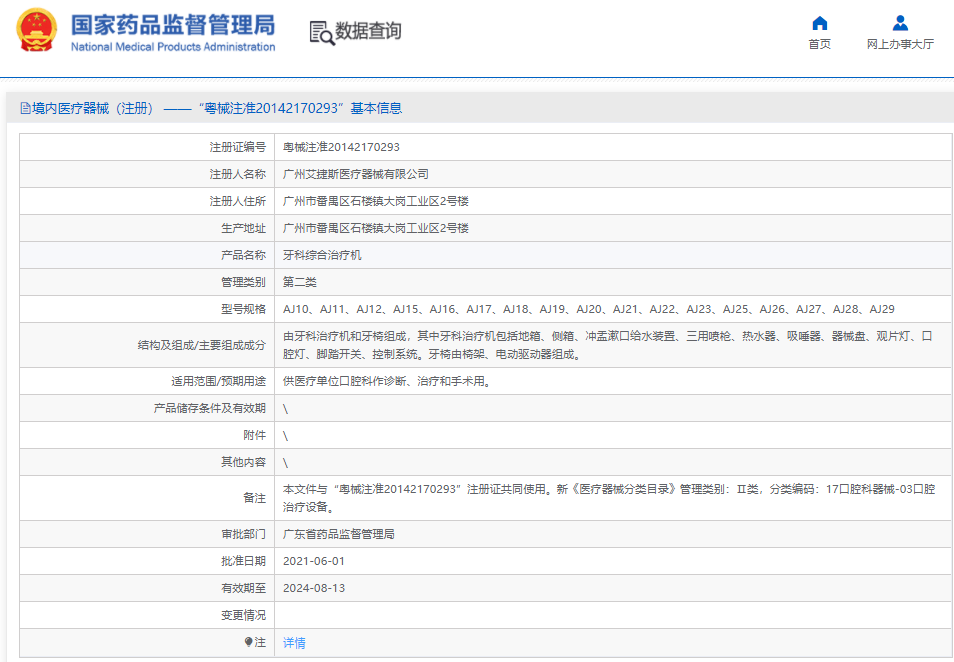Click the 首页 house icon

click(819, 23)
